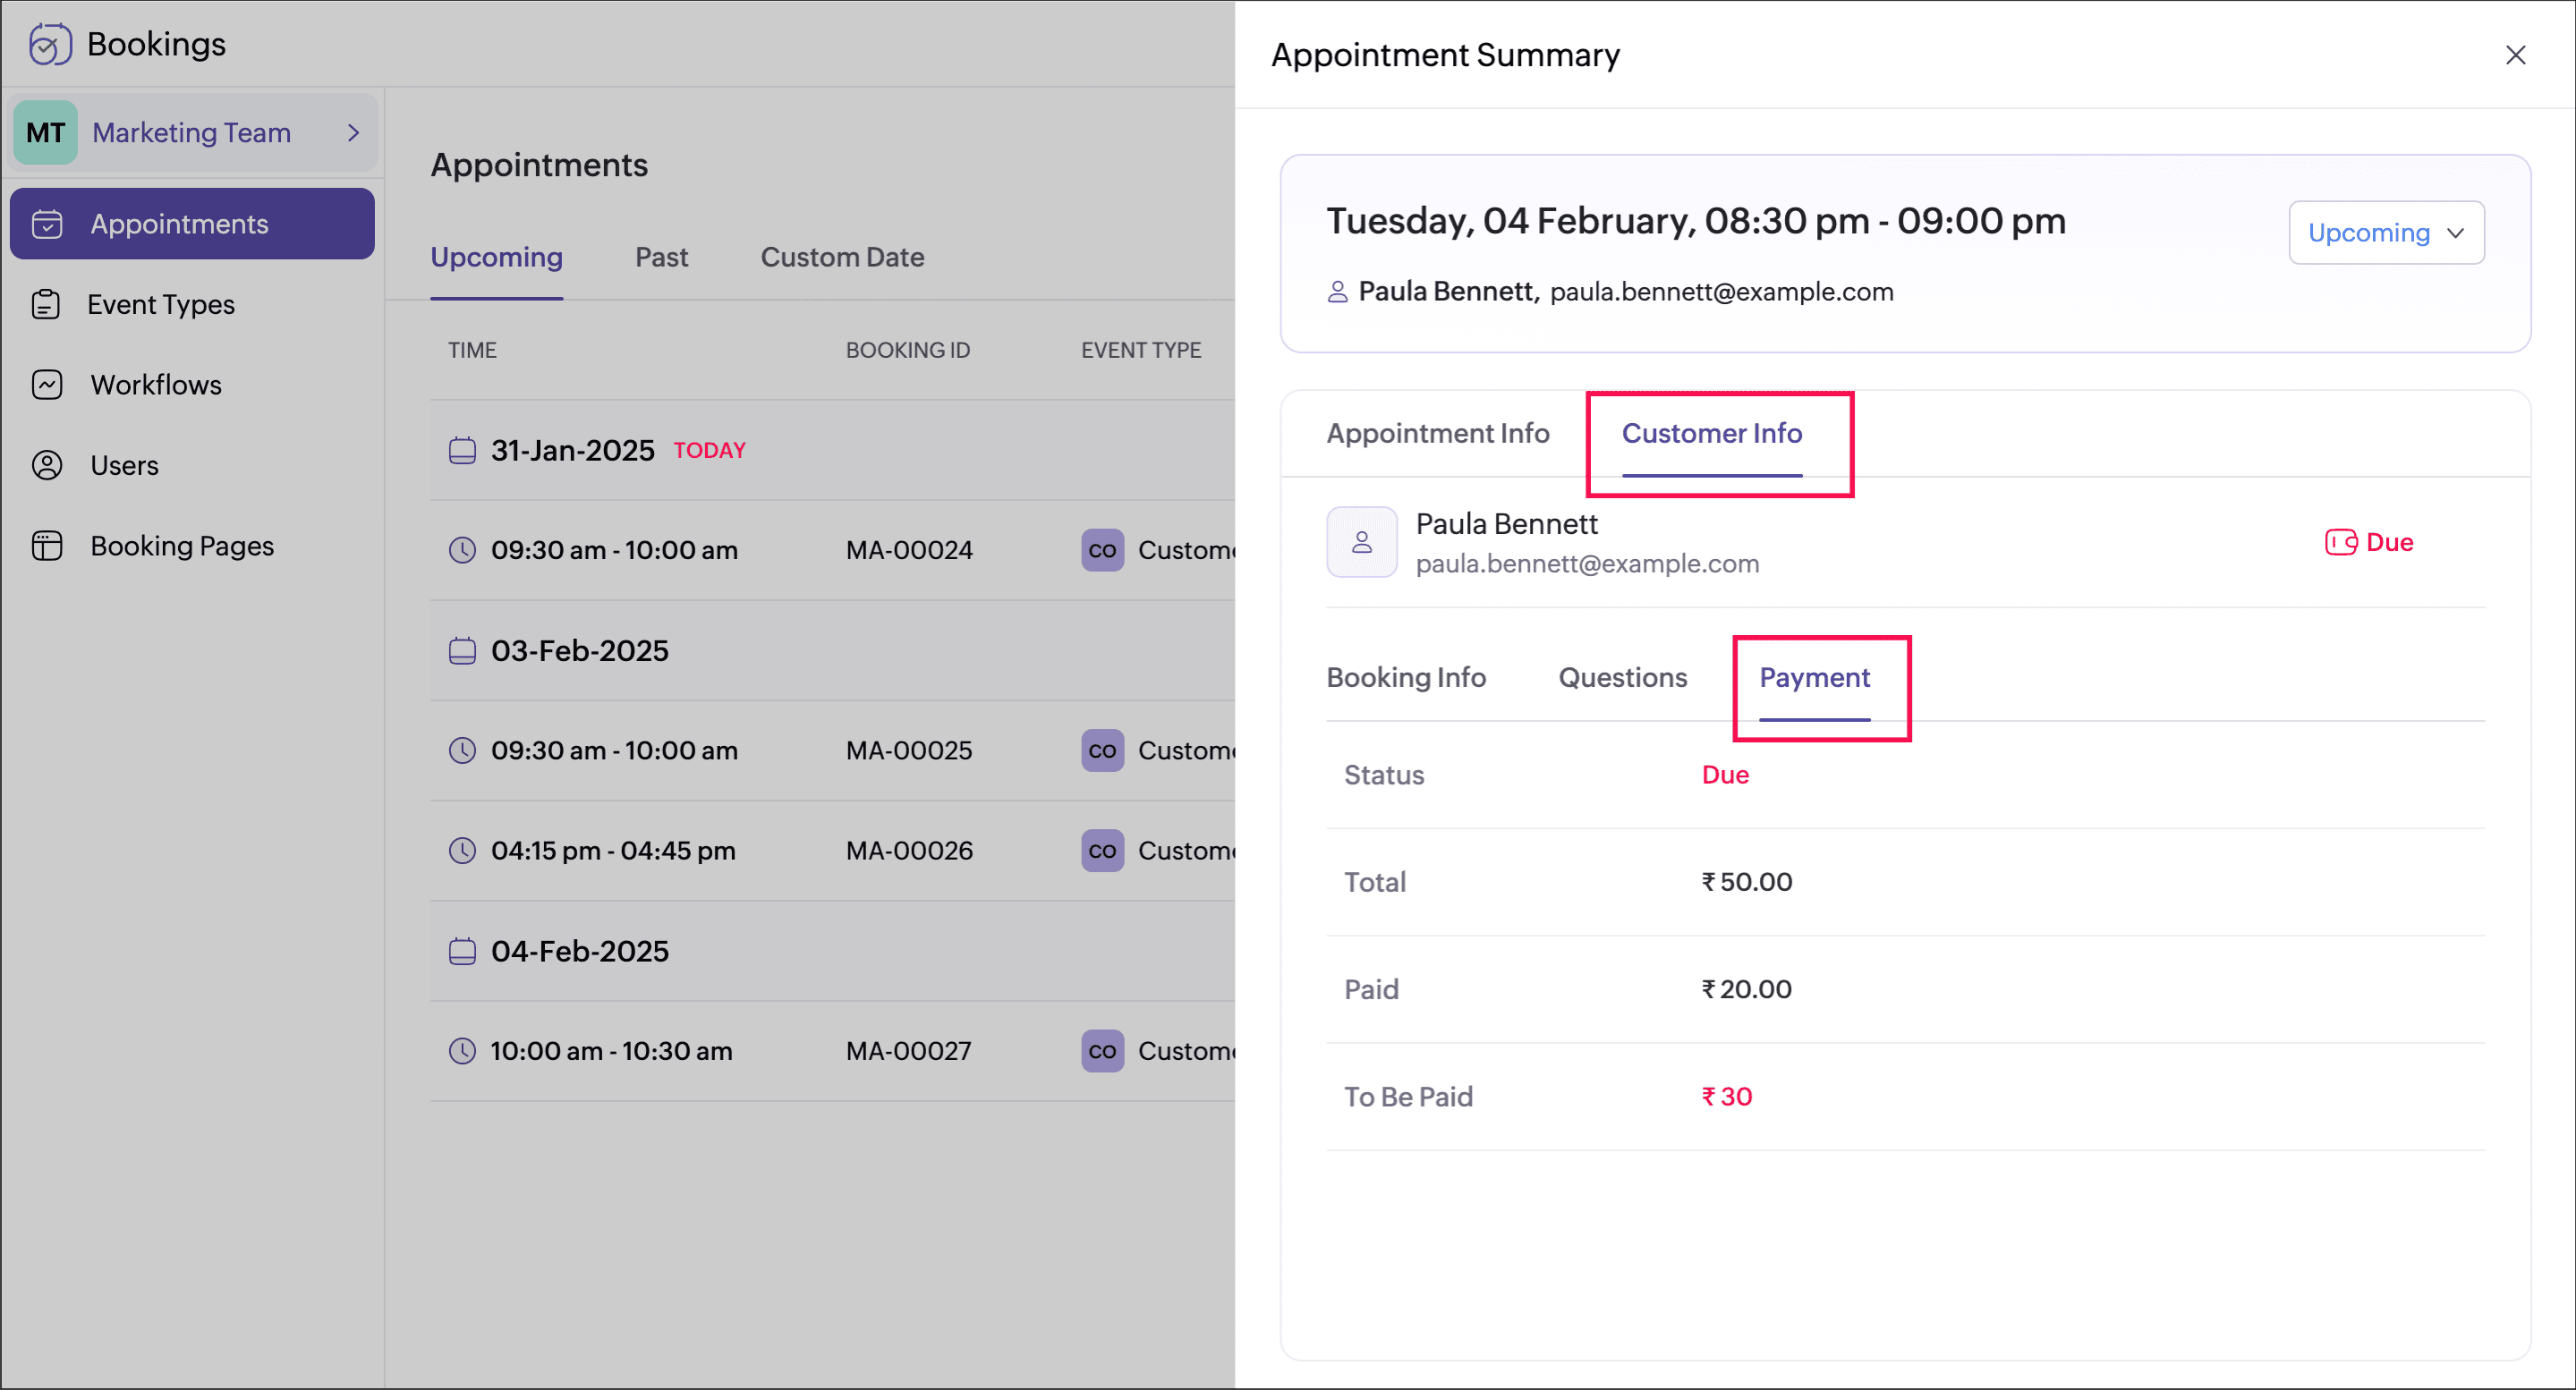Expand the Marketing Team workspace chevron
This screenshot has width=2576, height=1390.
[x=353, y=132]
